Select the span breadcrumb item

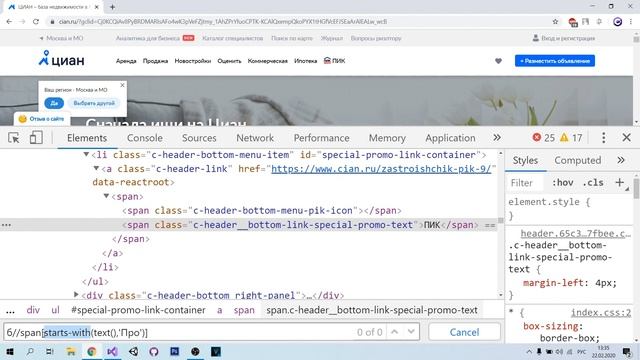pos(244,310)
